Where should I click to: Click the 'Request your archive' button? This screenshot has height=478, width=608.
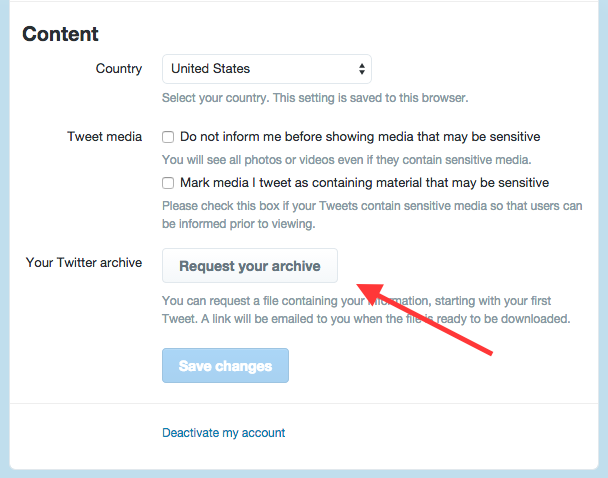[250, 266]
